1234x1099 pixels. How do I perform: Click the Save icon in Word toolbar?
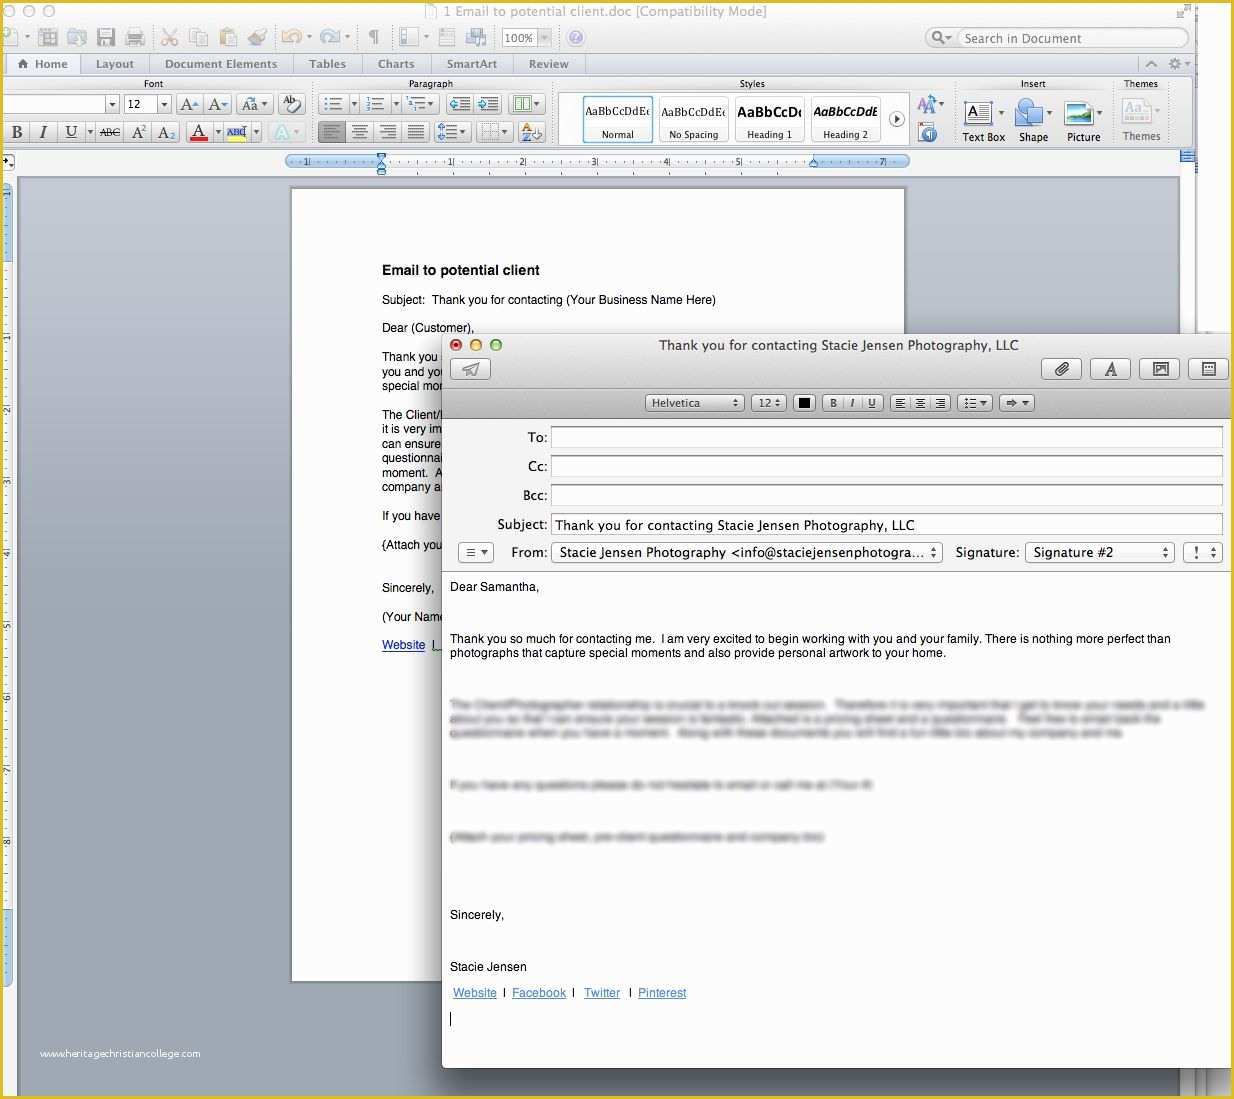point(106,37)
